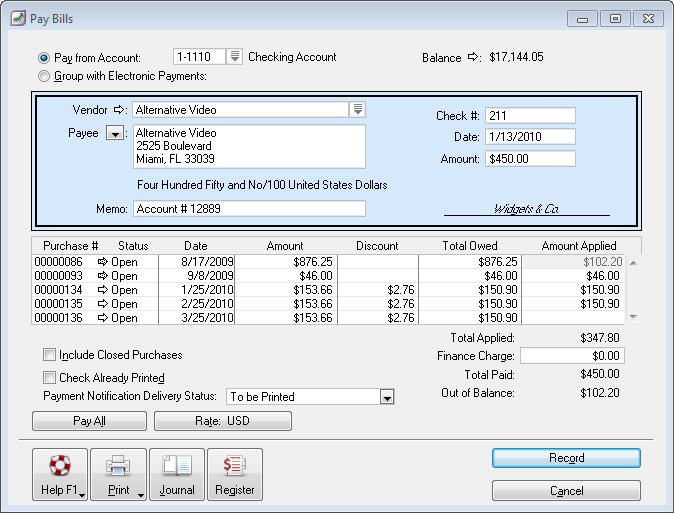Click the Amount Applied column header
The width and height of the screenshot is (674, 513).
pyautogui.click(x=579, y=246)
